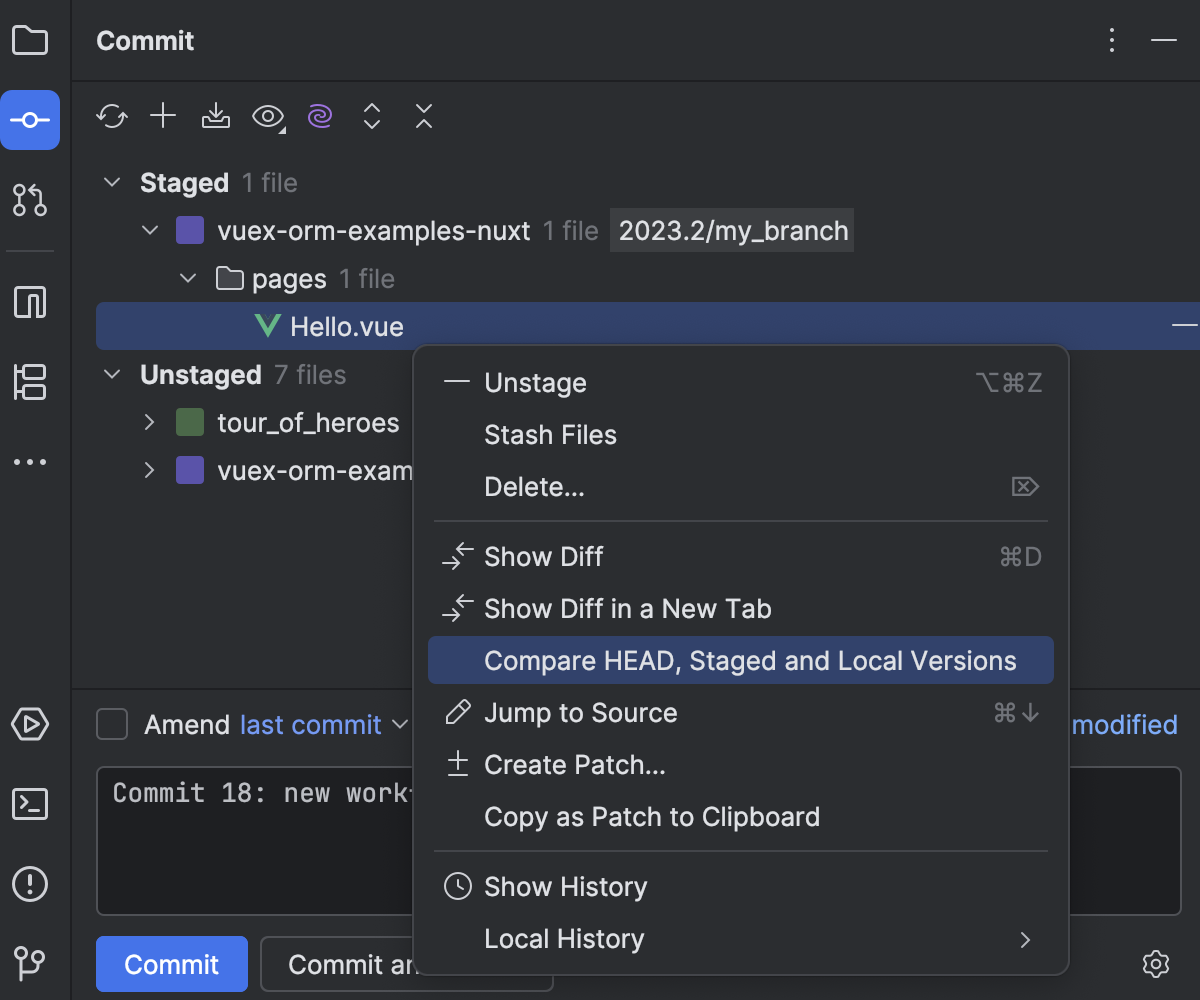Viewport: 1200px width, 1000px height.
Task: Click the blue Commit button
Action: pos(171,964)
